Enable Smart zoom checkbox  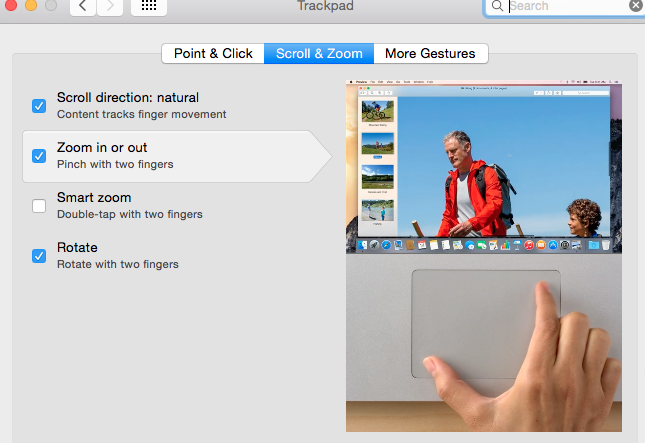coord(39,206)
